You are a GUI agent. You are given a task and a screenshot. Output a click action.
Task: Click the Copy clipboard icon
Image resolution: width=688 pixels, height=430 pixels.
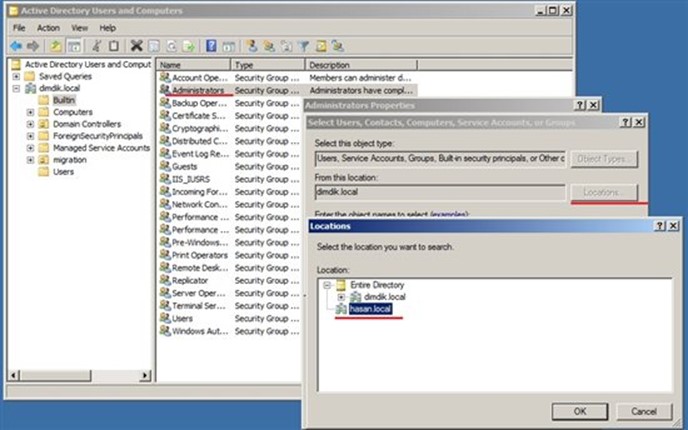tap(114, 46)
